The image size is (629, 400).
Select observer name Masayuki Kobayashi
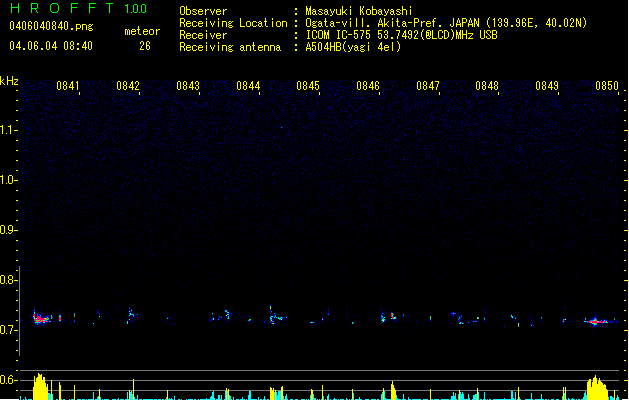pos(359,11)
